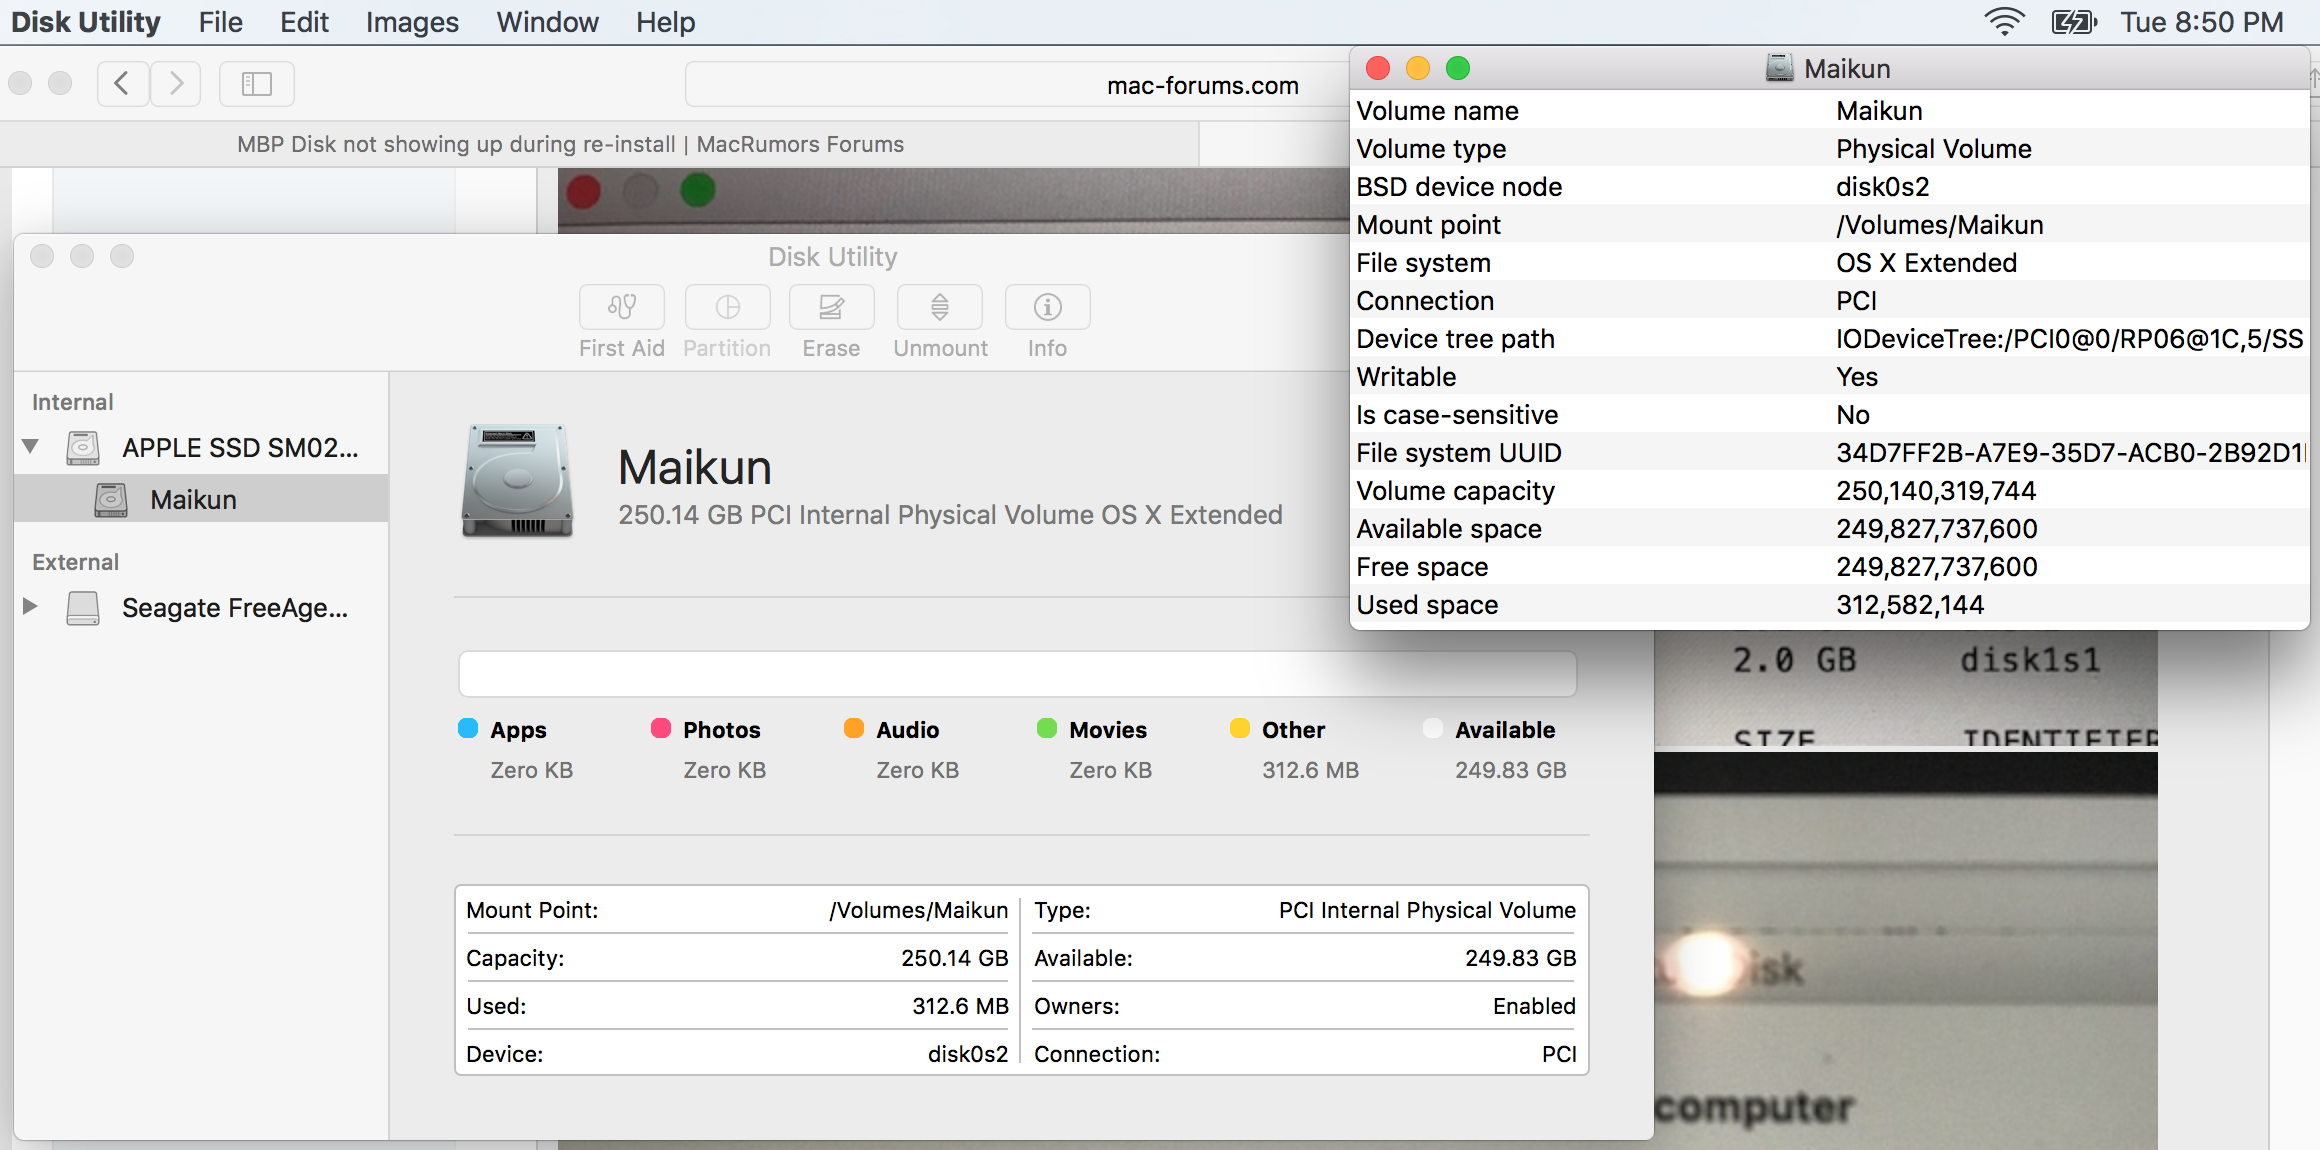Viewport: 2320px width, 1150px height.
Task: Toggle the browser sidebar button
Action: [x=256, y=83]
